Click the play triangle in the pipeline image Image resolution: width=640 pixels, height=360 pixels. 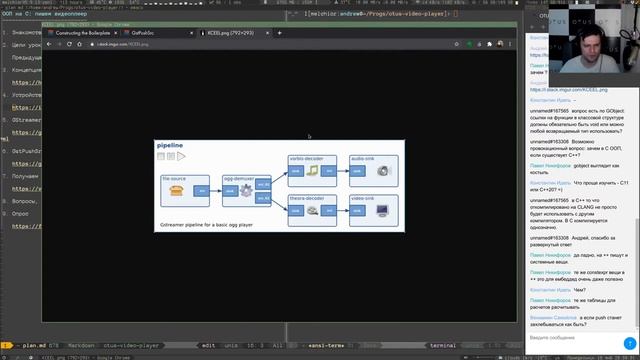181,156
